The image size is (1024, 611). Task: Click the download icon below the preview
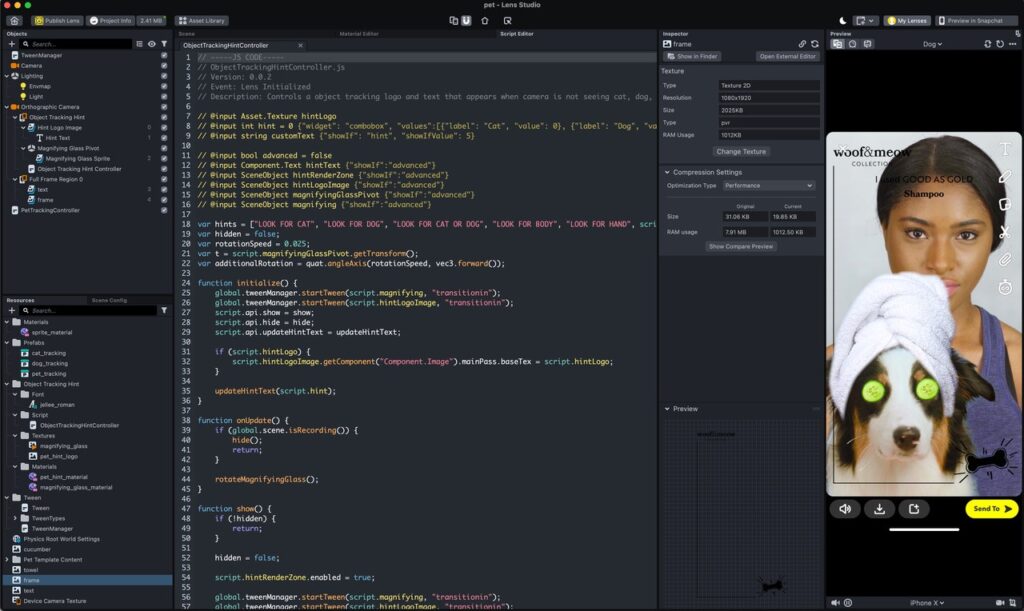879,509
